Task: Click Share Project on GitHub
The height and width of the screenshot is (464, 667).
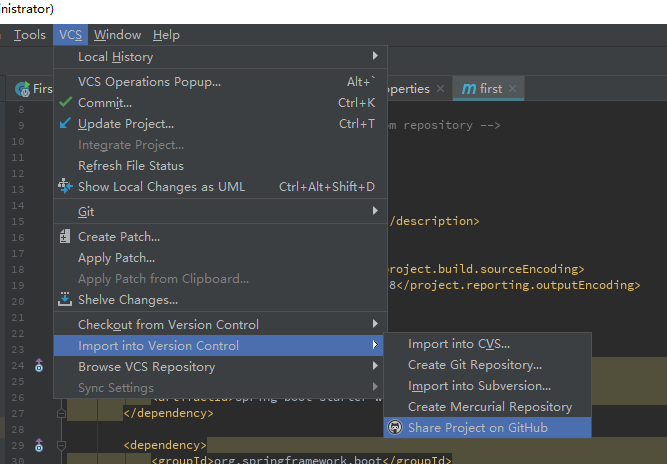Action: click(x=487, y=427)
